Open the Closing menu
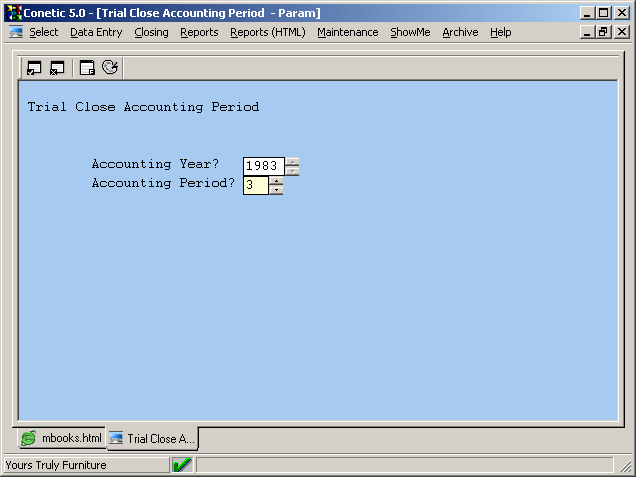 coord(151,32)
